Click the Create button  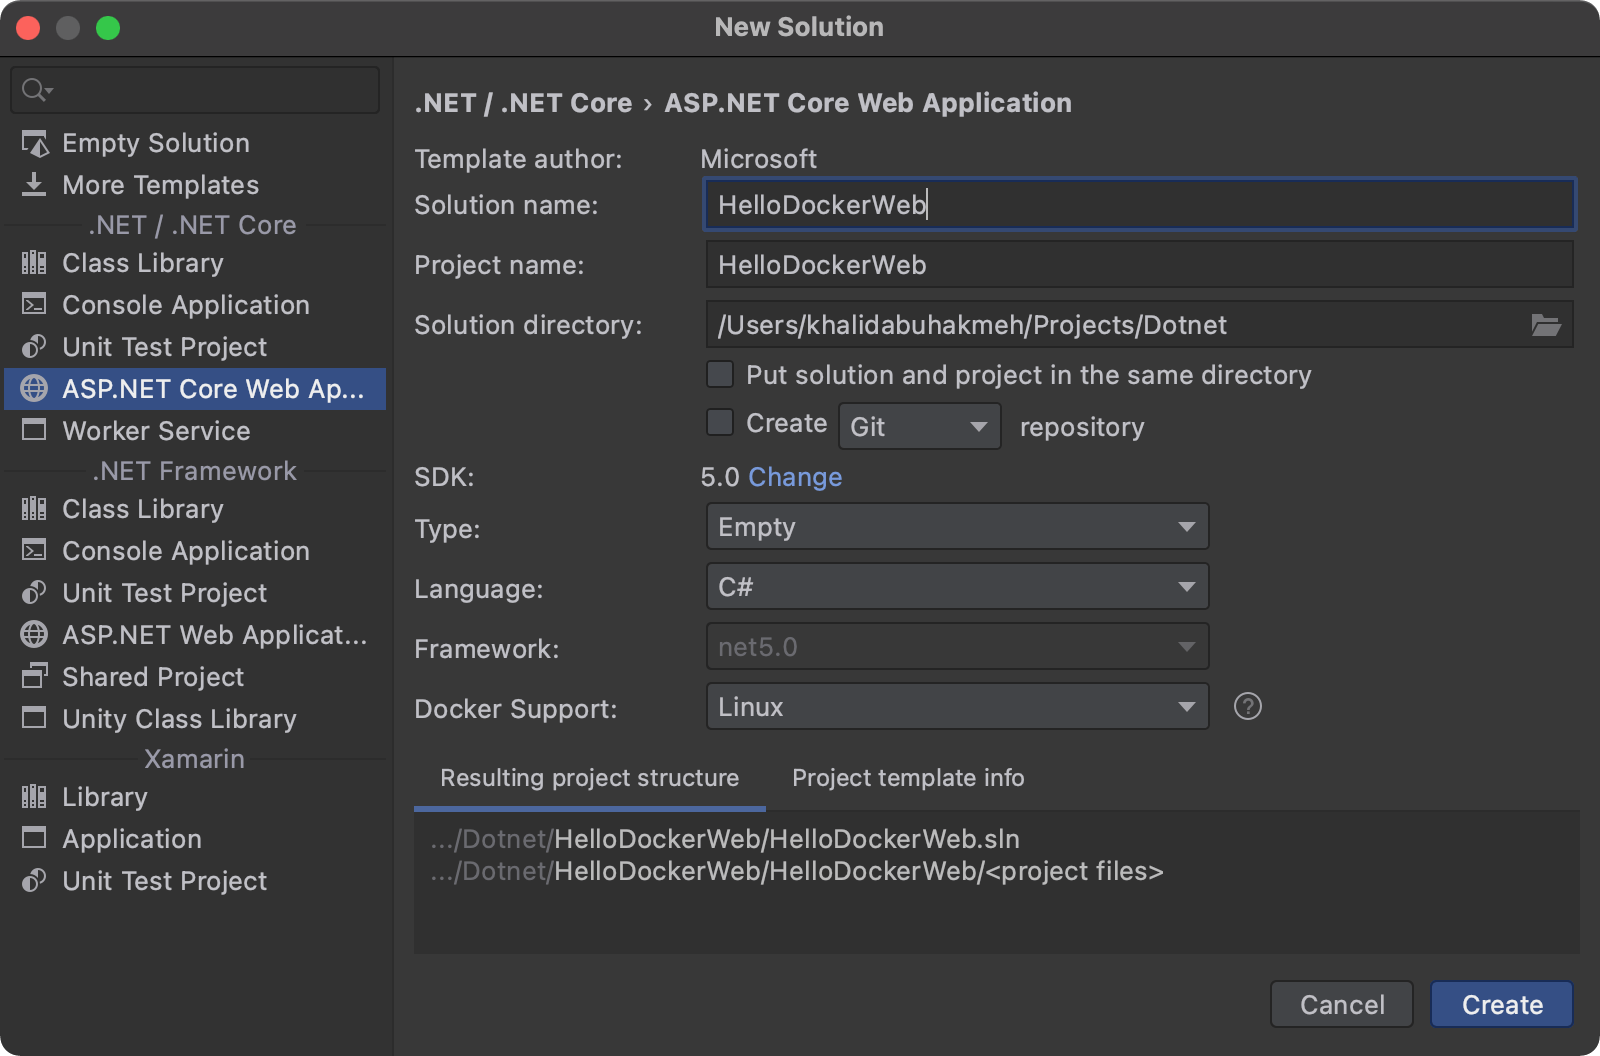click(1501, 1004)
